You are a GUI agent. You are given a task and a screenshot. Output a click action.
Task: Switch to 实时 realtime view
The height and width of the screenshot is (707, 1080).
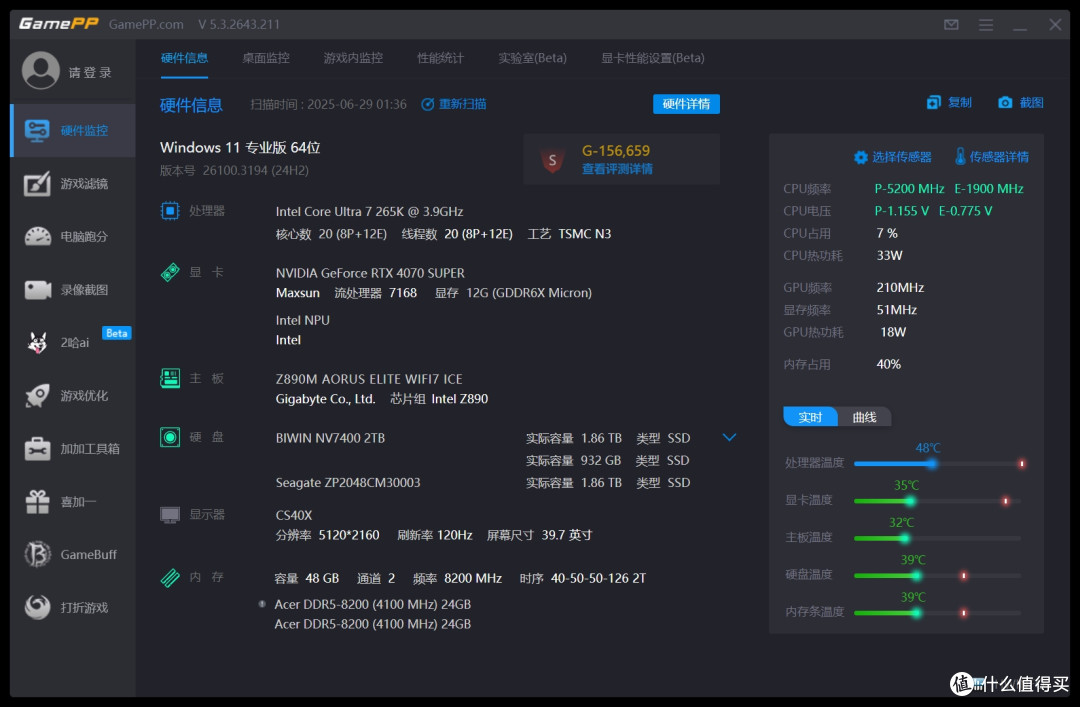point(810,417)
